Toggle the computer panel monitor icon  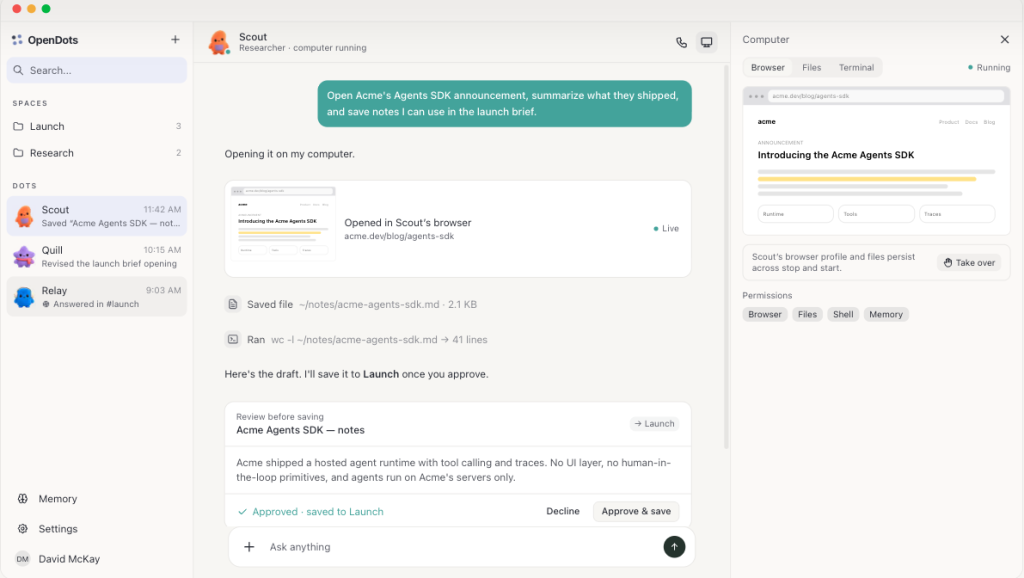[707, 42]
